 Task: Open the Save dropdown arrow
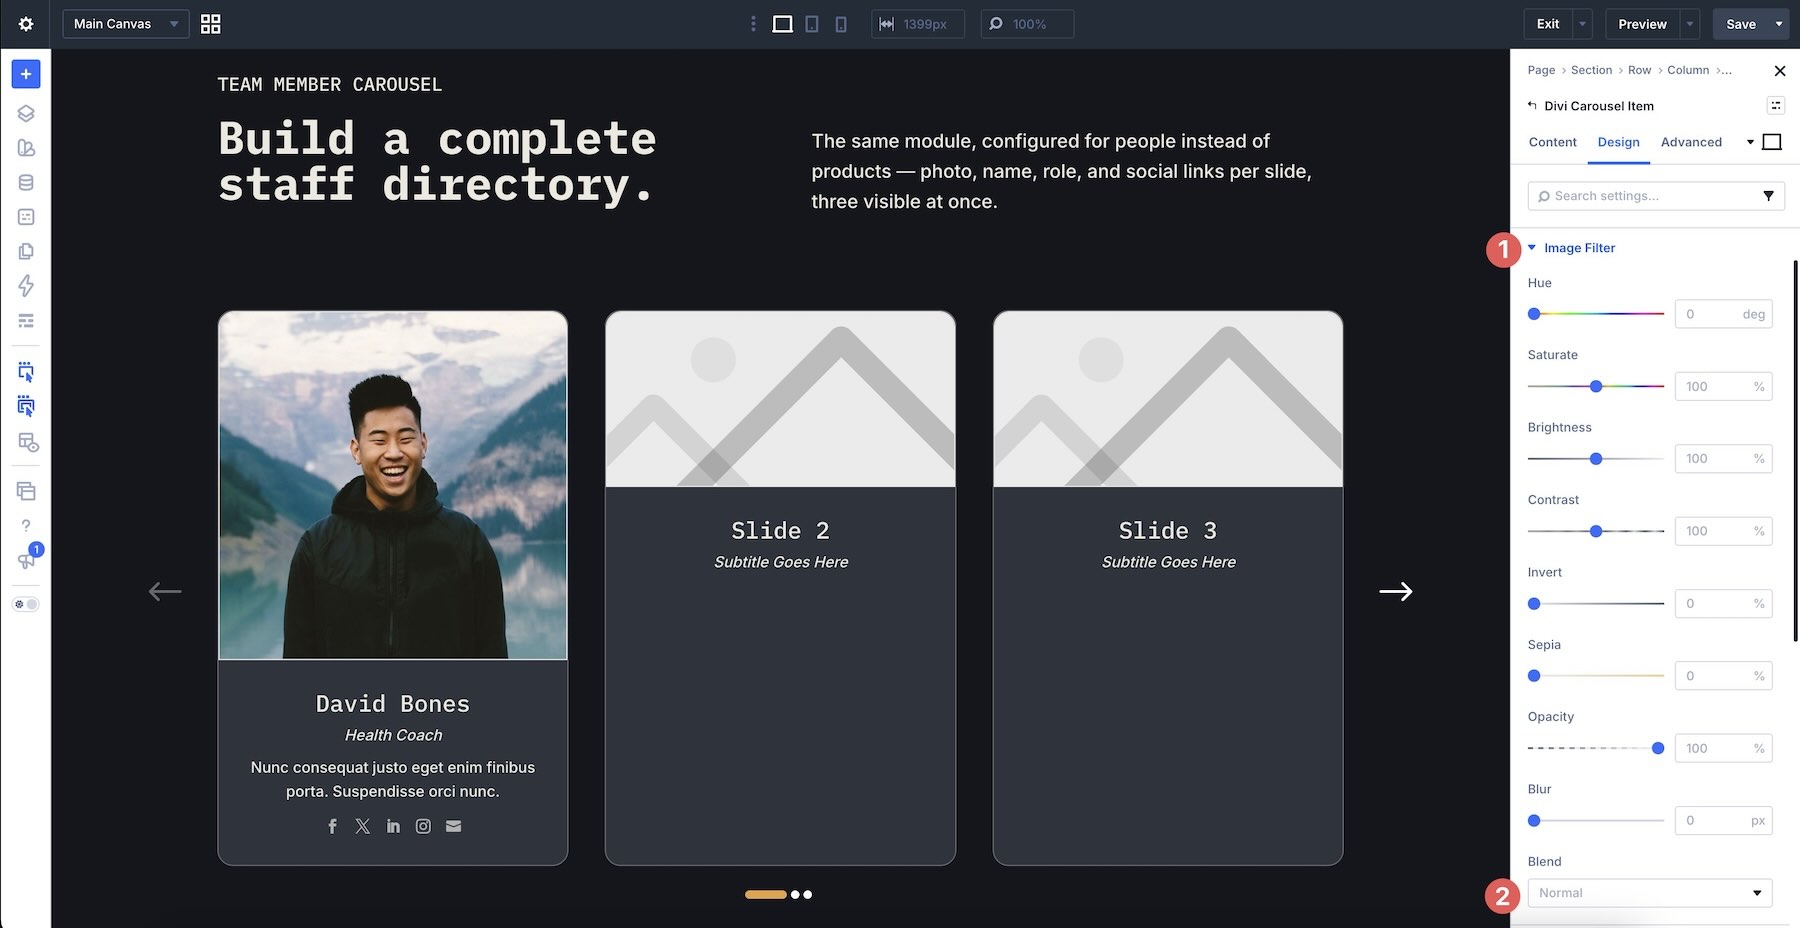click(x=1779, y=24)
